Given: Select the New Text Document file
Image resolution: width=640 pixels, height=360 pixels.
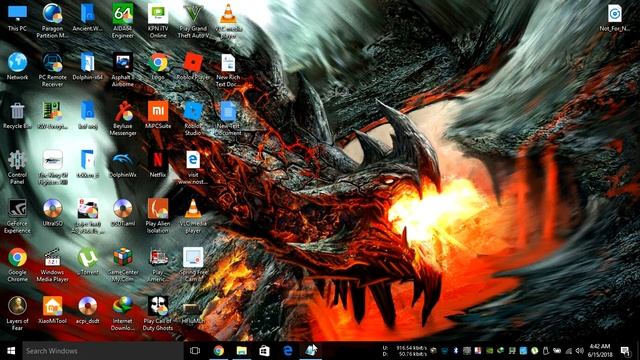Looking at the screenshot, I should click(228, 119).
